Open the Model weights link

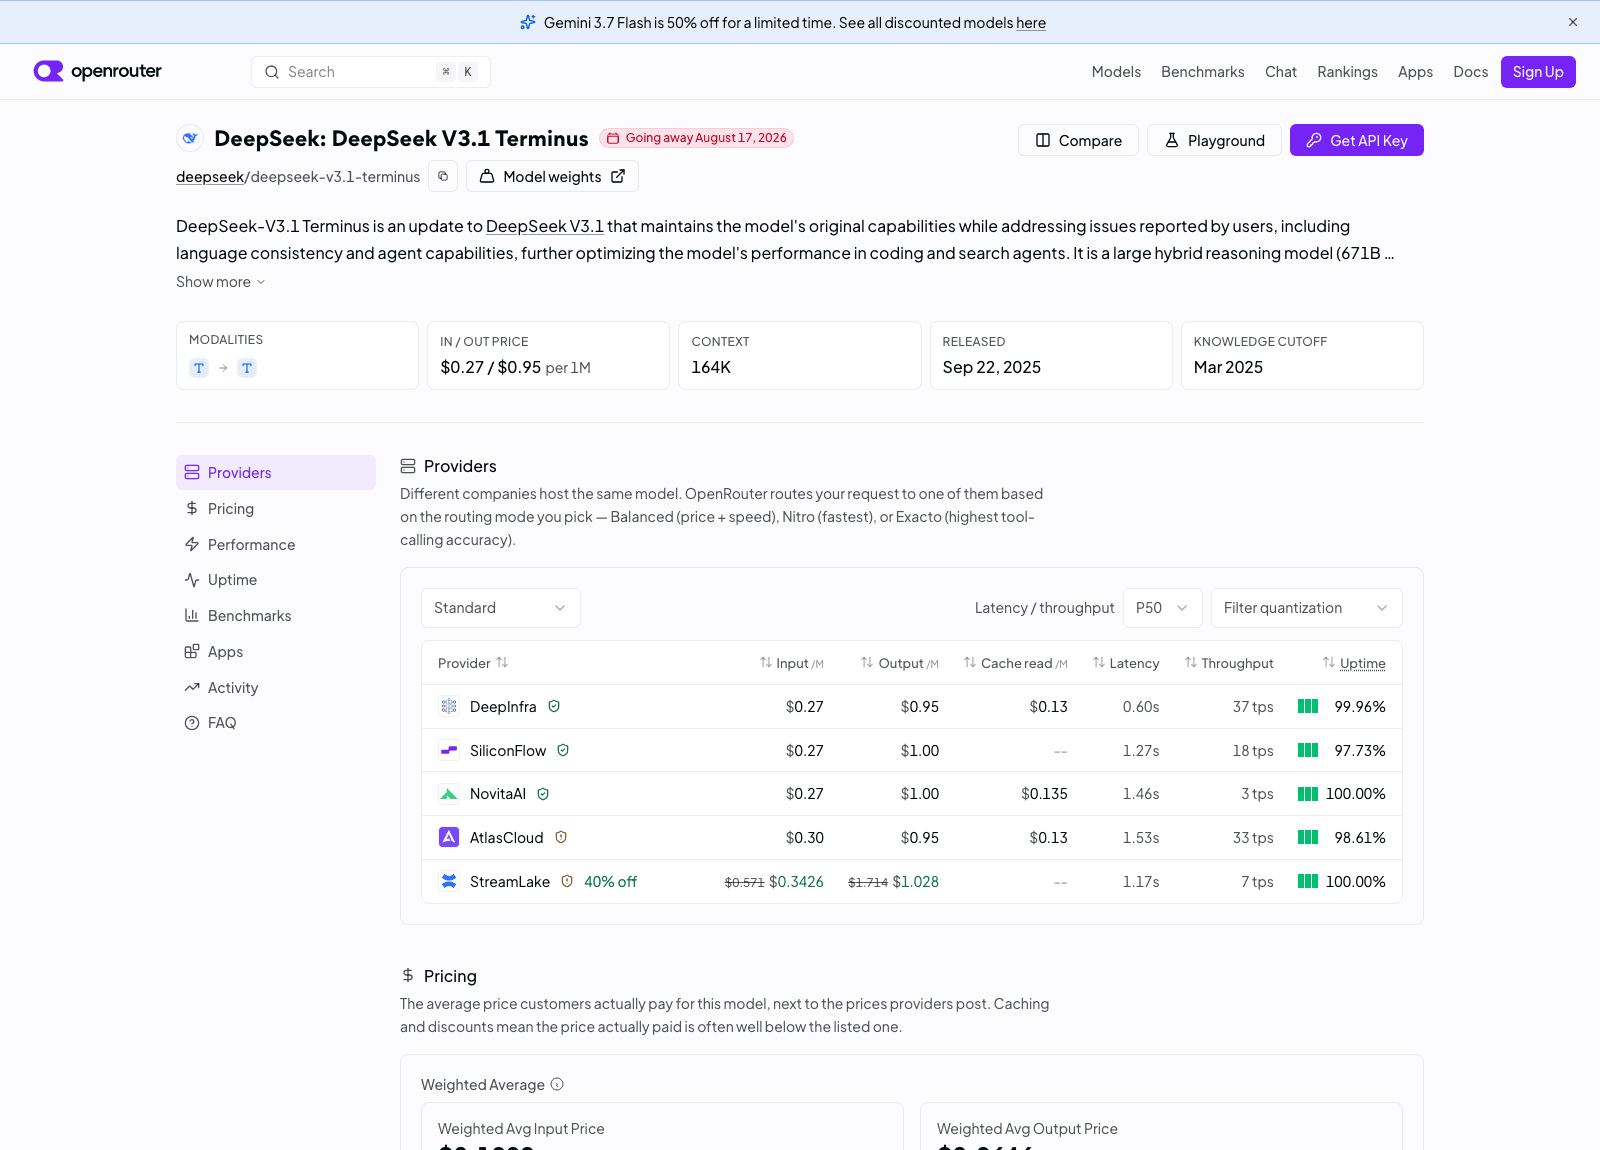(552, 176)
